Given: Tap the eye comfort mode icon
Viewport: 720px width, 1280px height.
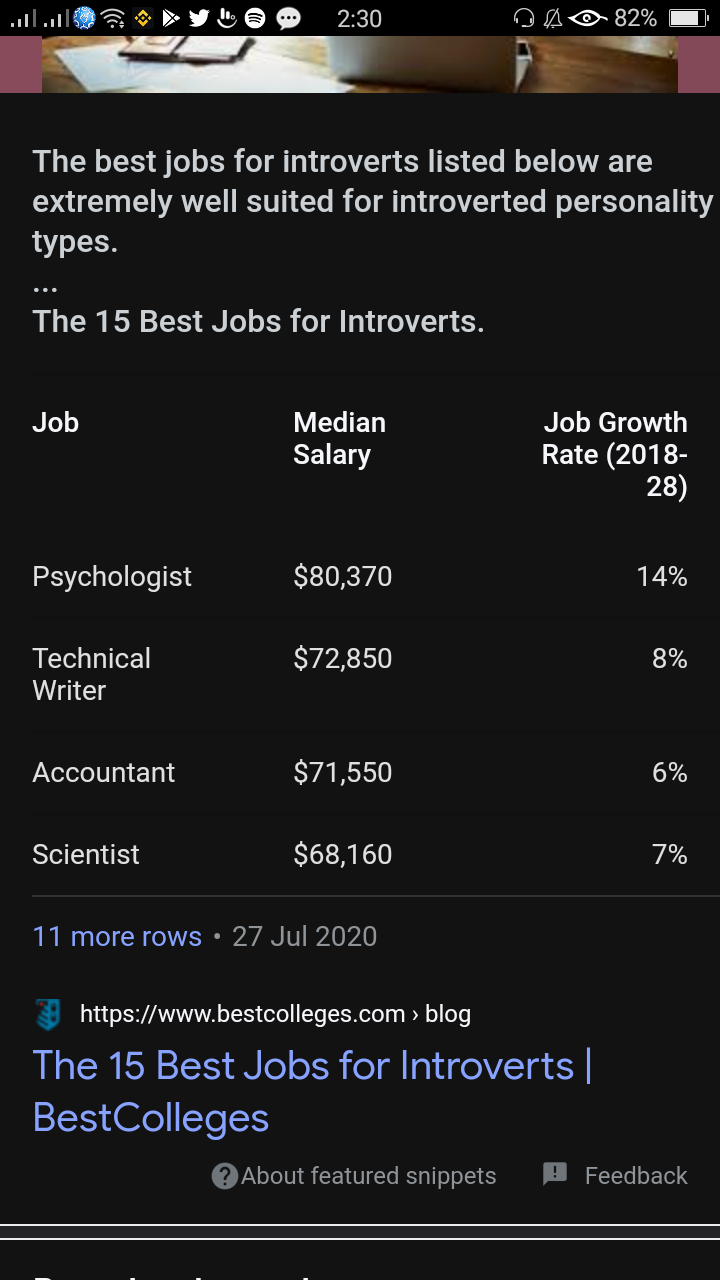Looking at the screenshot, I should [x=588, y=18].
